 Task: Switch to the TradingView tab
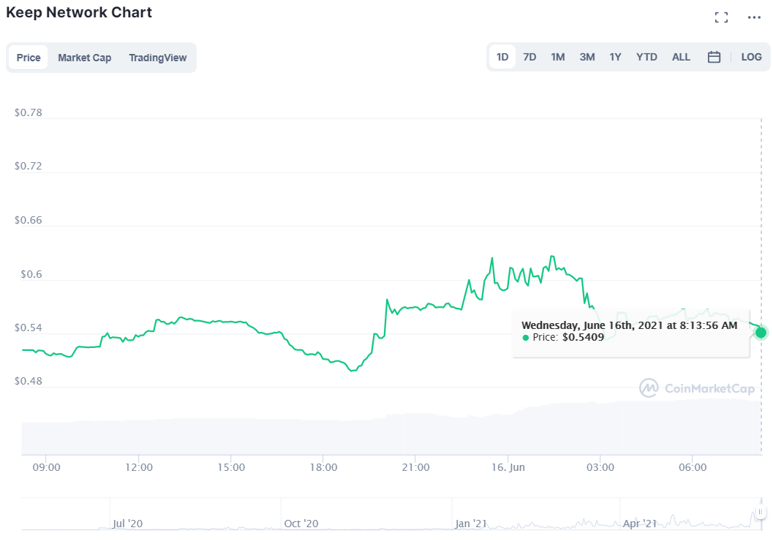[158, 58]
